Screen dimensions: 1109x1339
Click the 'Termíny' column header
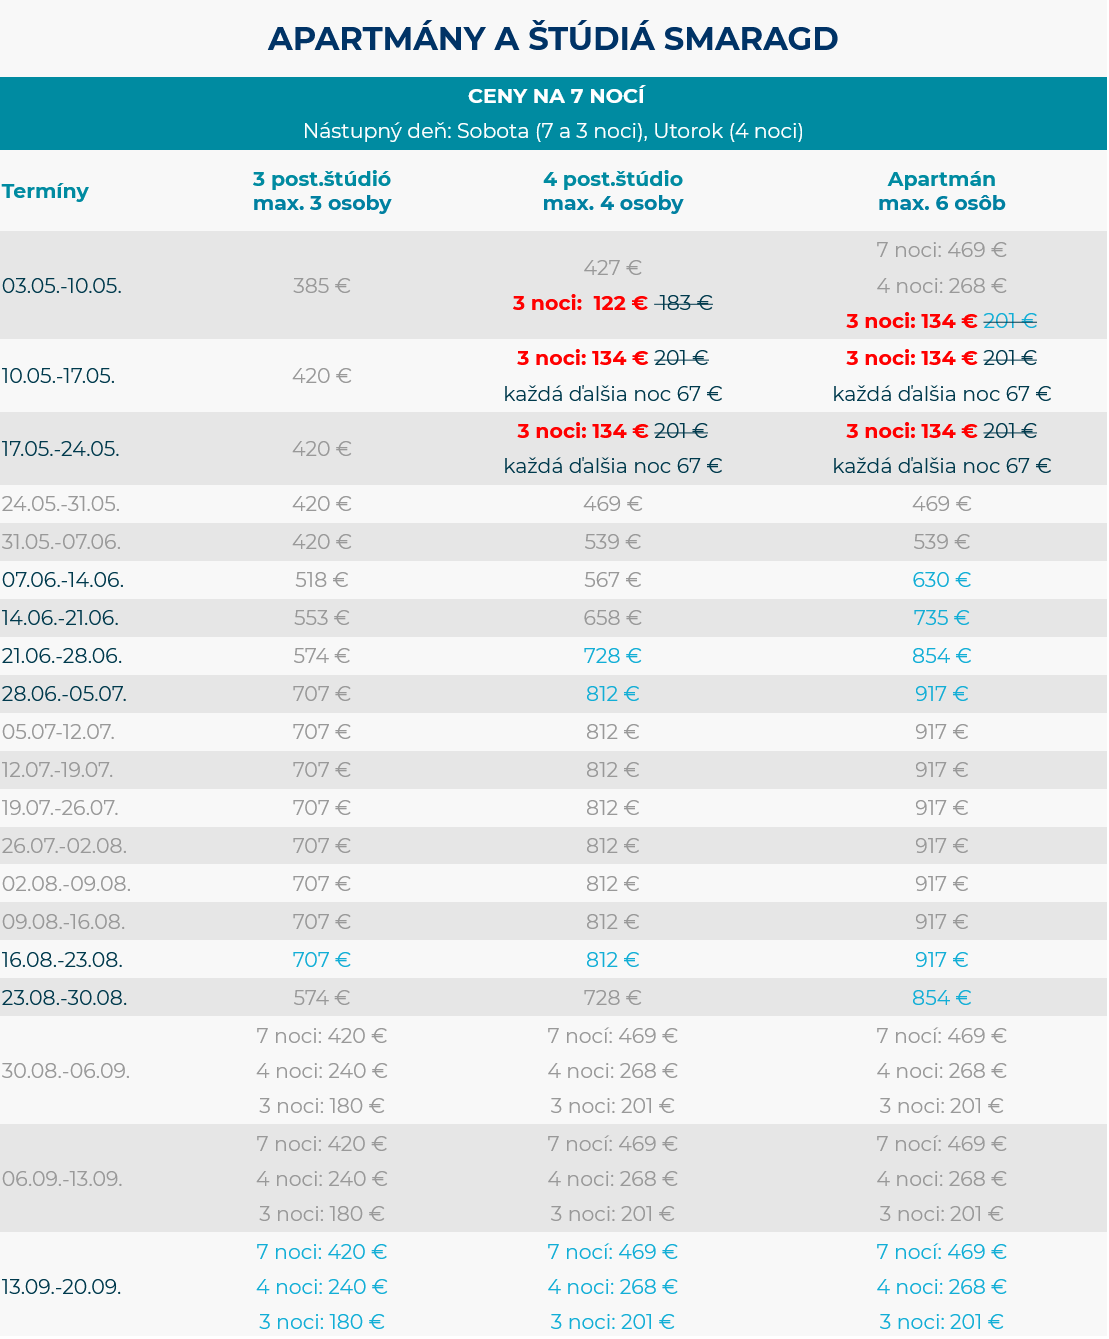(x=45, y=191)
